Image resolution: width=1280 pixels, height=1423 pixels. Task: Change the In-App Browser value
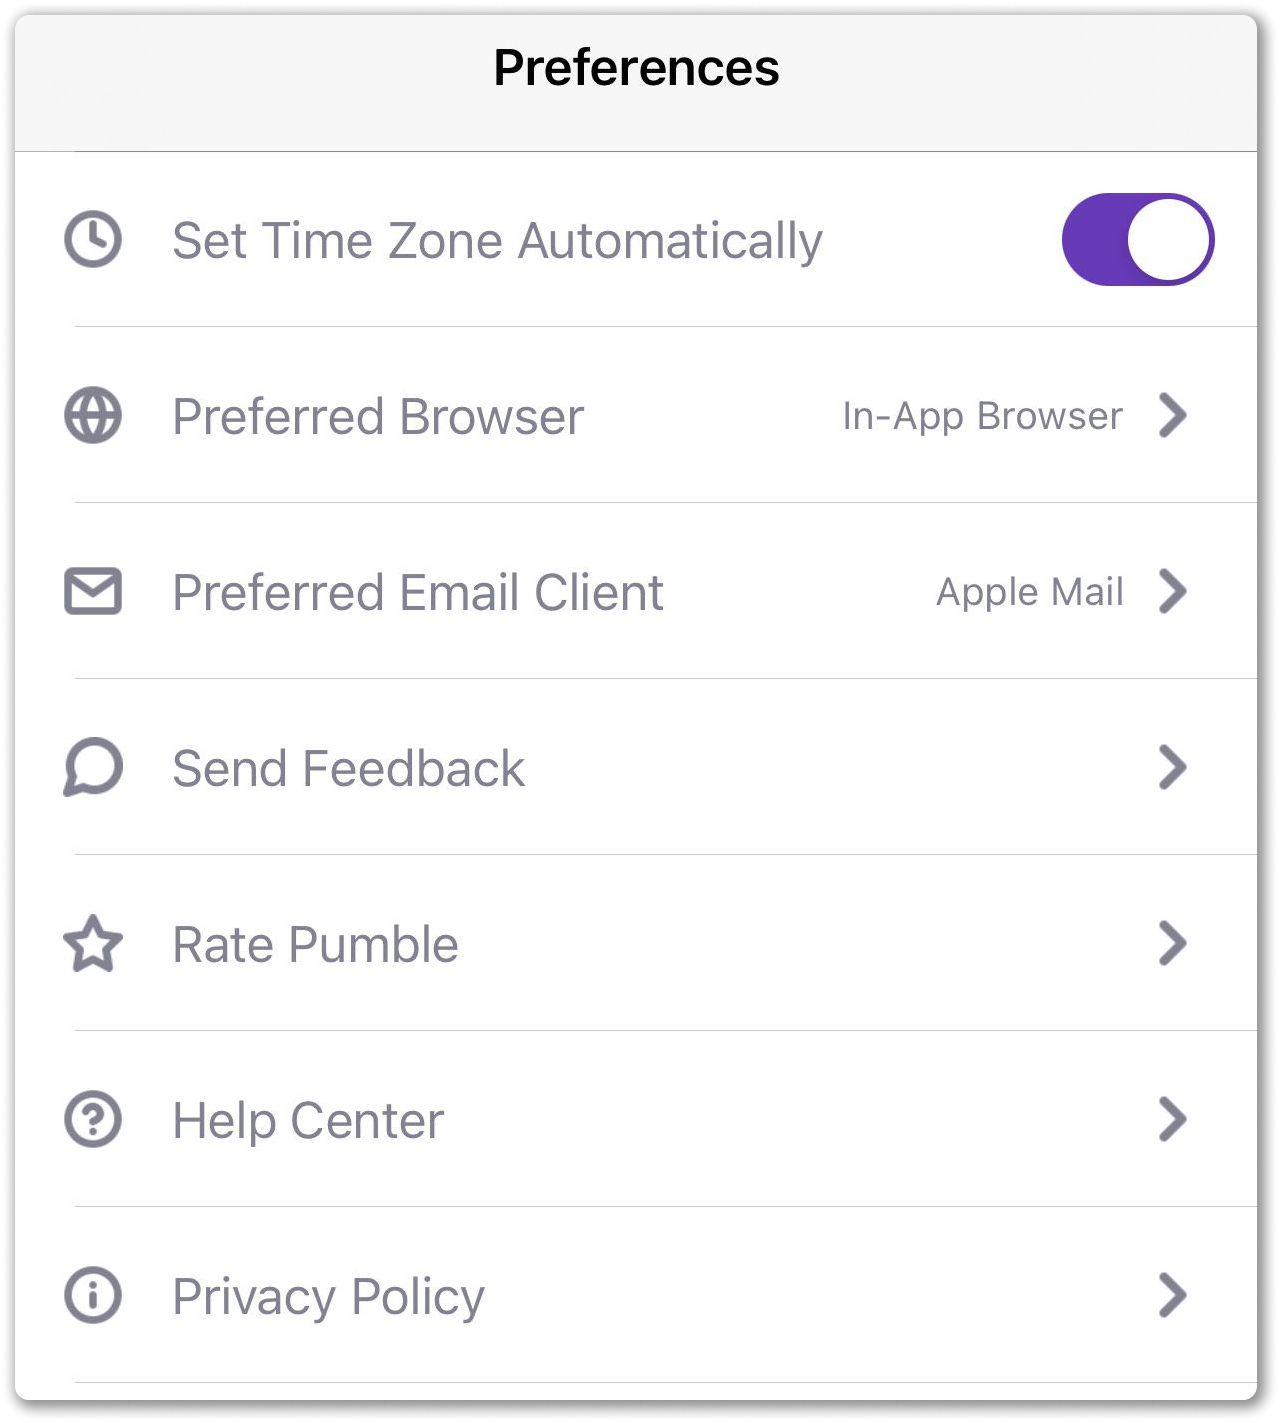[x=982, y=416]
